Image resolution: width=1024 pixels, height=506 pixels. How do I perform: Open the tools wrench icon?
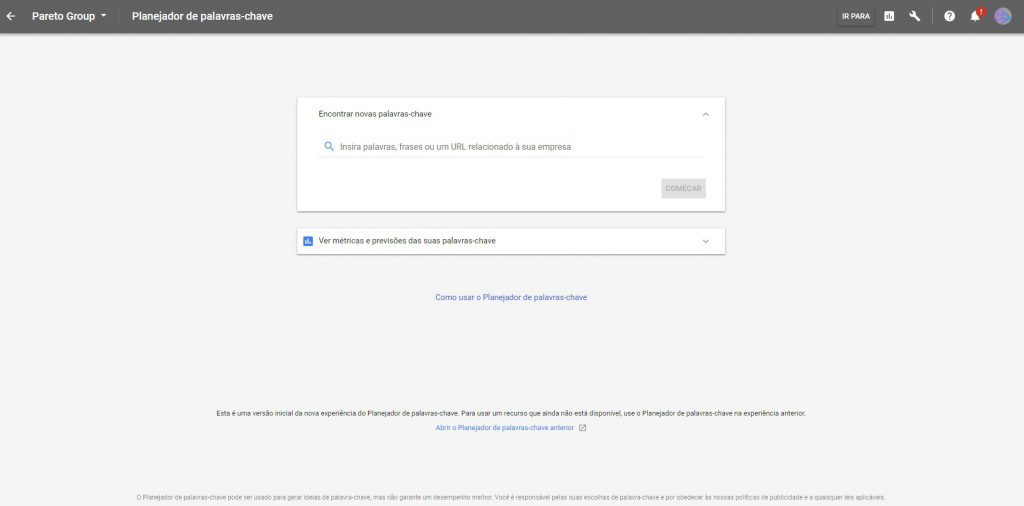[x=915, y=16]
